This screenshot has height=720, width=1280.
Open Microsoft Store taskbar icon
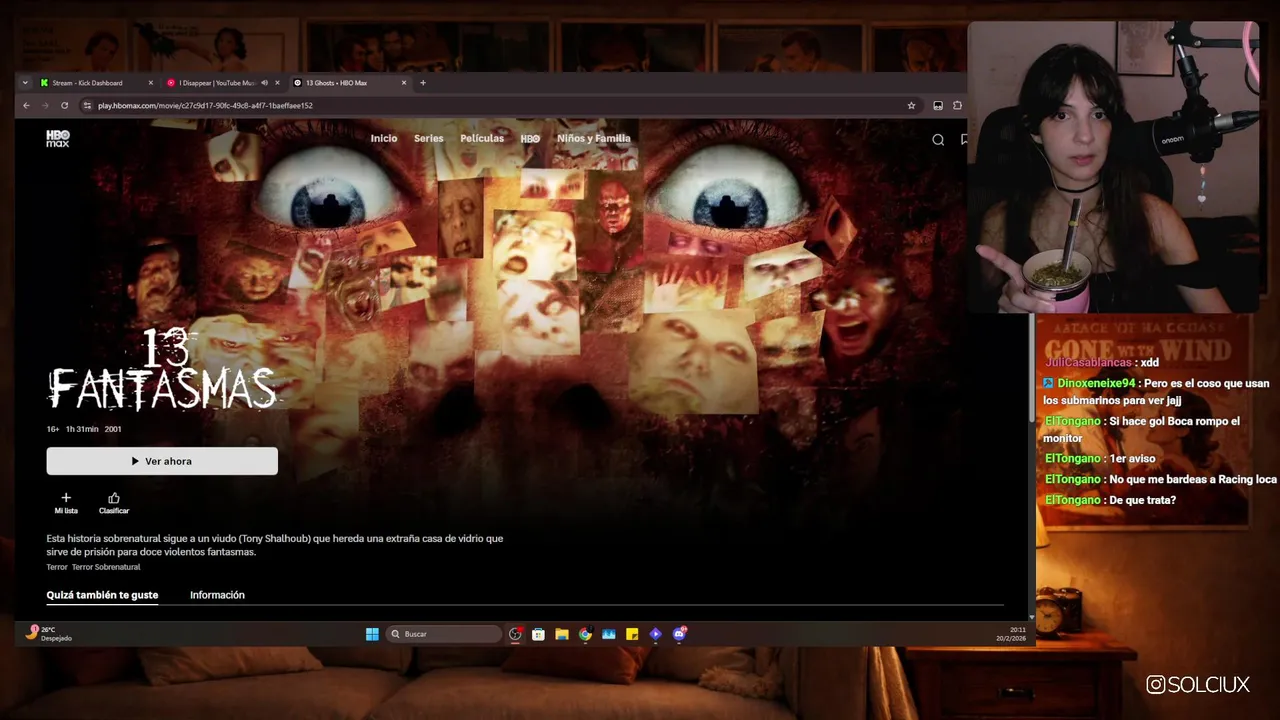(x=538, y=634)
